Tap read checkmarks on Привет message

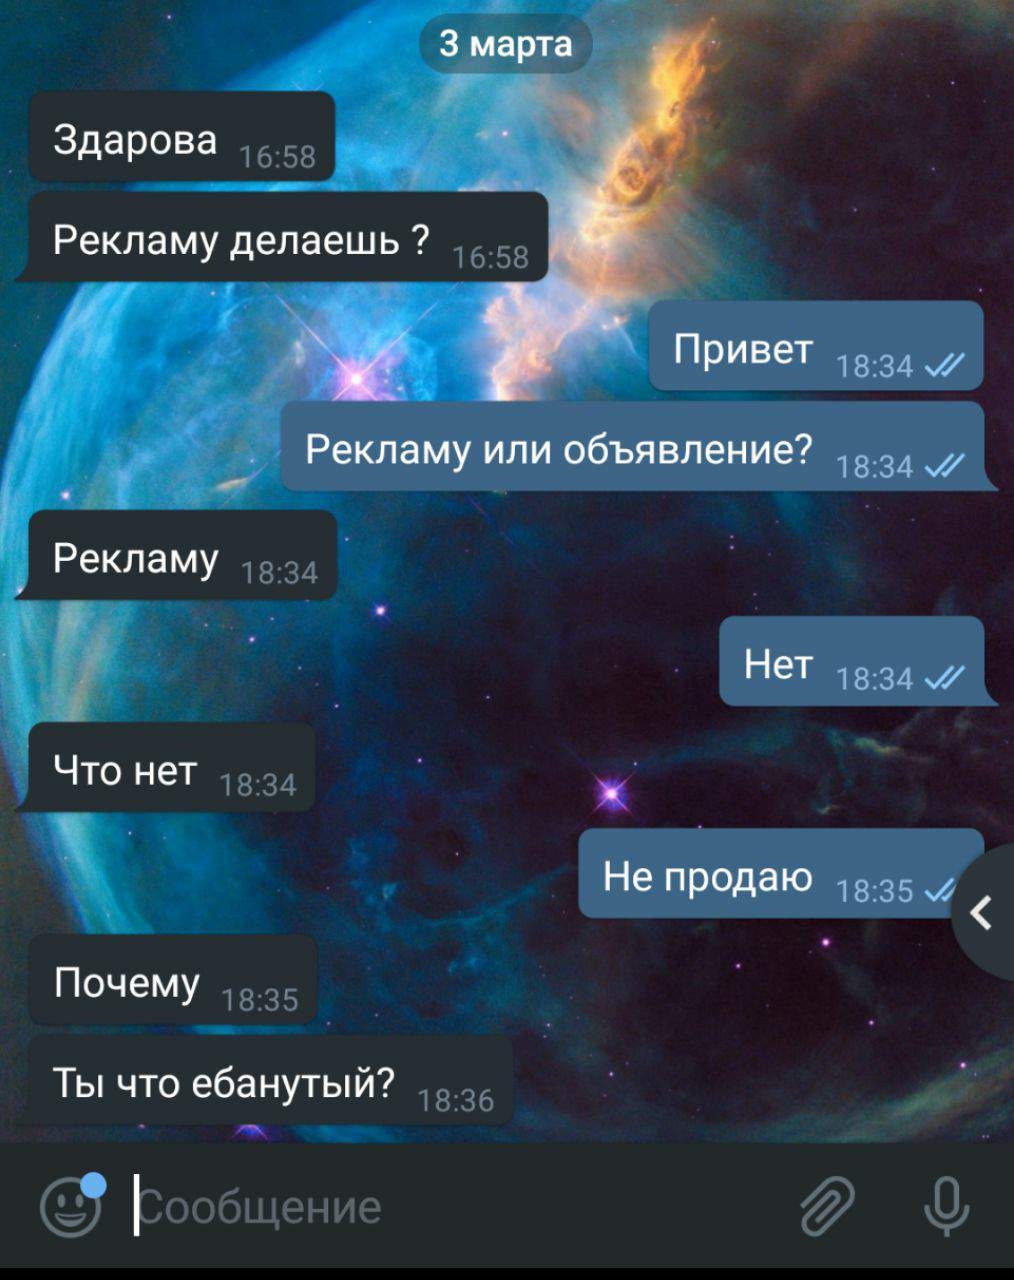coord(945,367)
